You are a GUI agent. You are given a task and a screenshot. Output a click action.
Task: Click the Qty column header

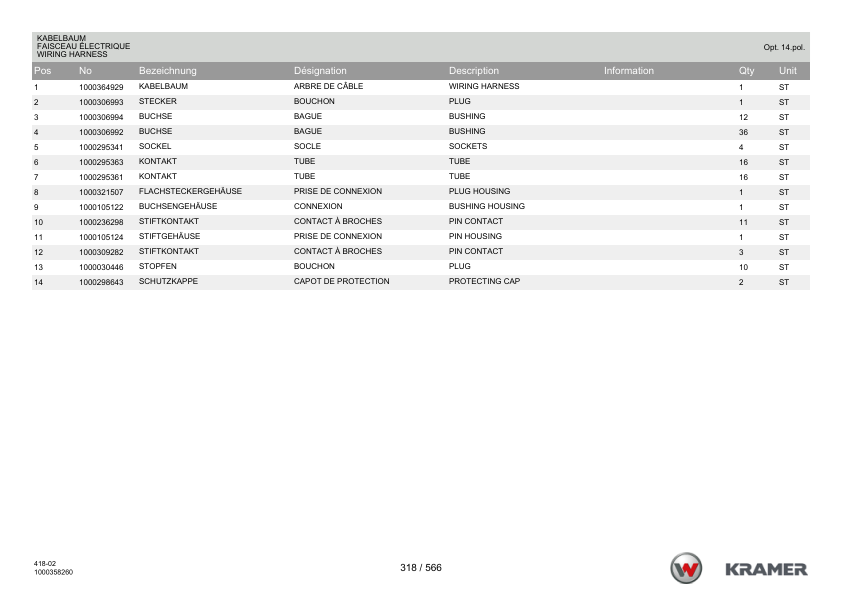coord(745,71)
